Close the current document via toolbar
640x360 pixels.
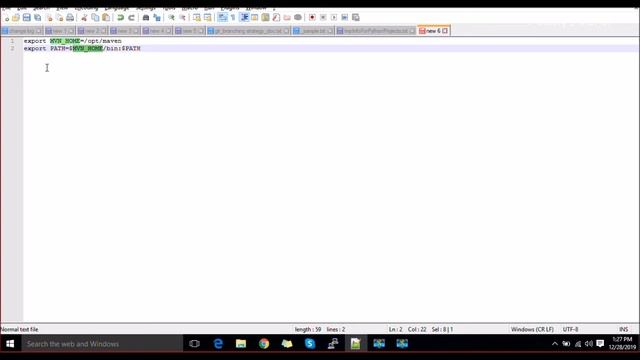[49, 18]
